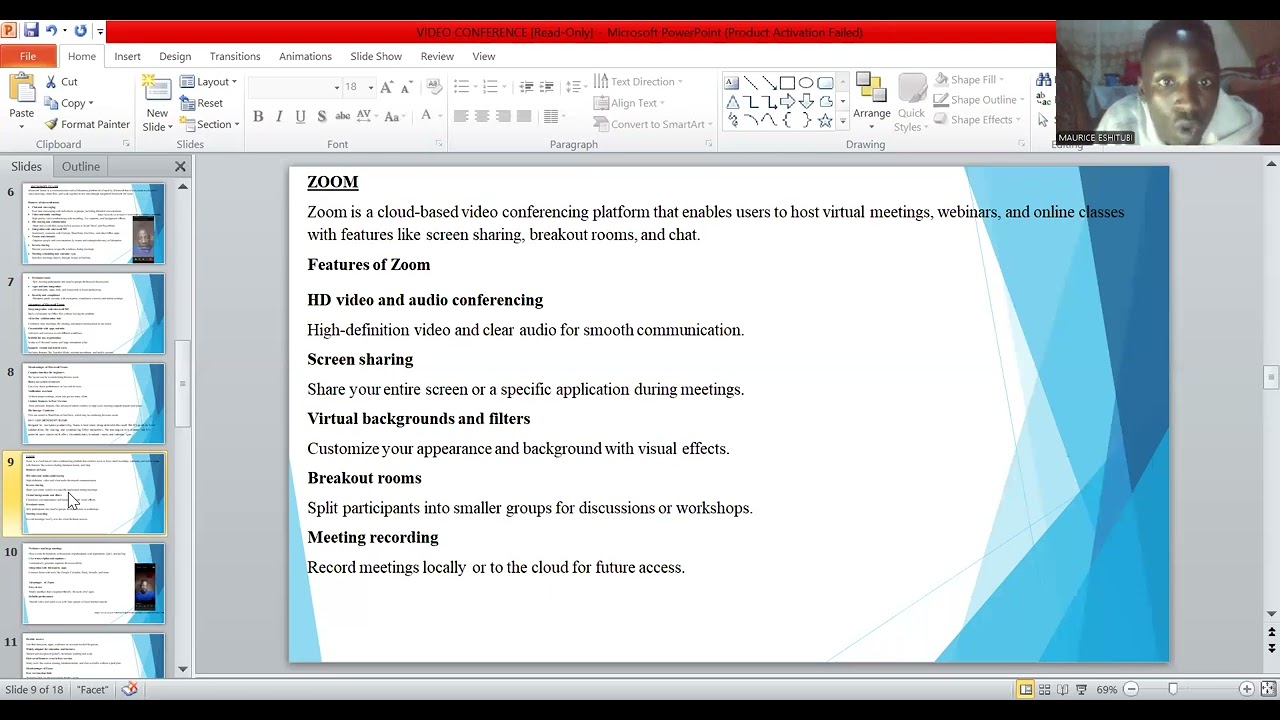This screenshot has height=720, width=1280.
Task: Switch to the Outline pane tab
Action: pos(81,166)
